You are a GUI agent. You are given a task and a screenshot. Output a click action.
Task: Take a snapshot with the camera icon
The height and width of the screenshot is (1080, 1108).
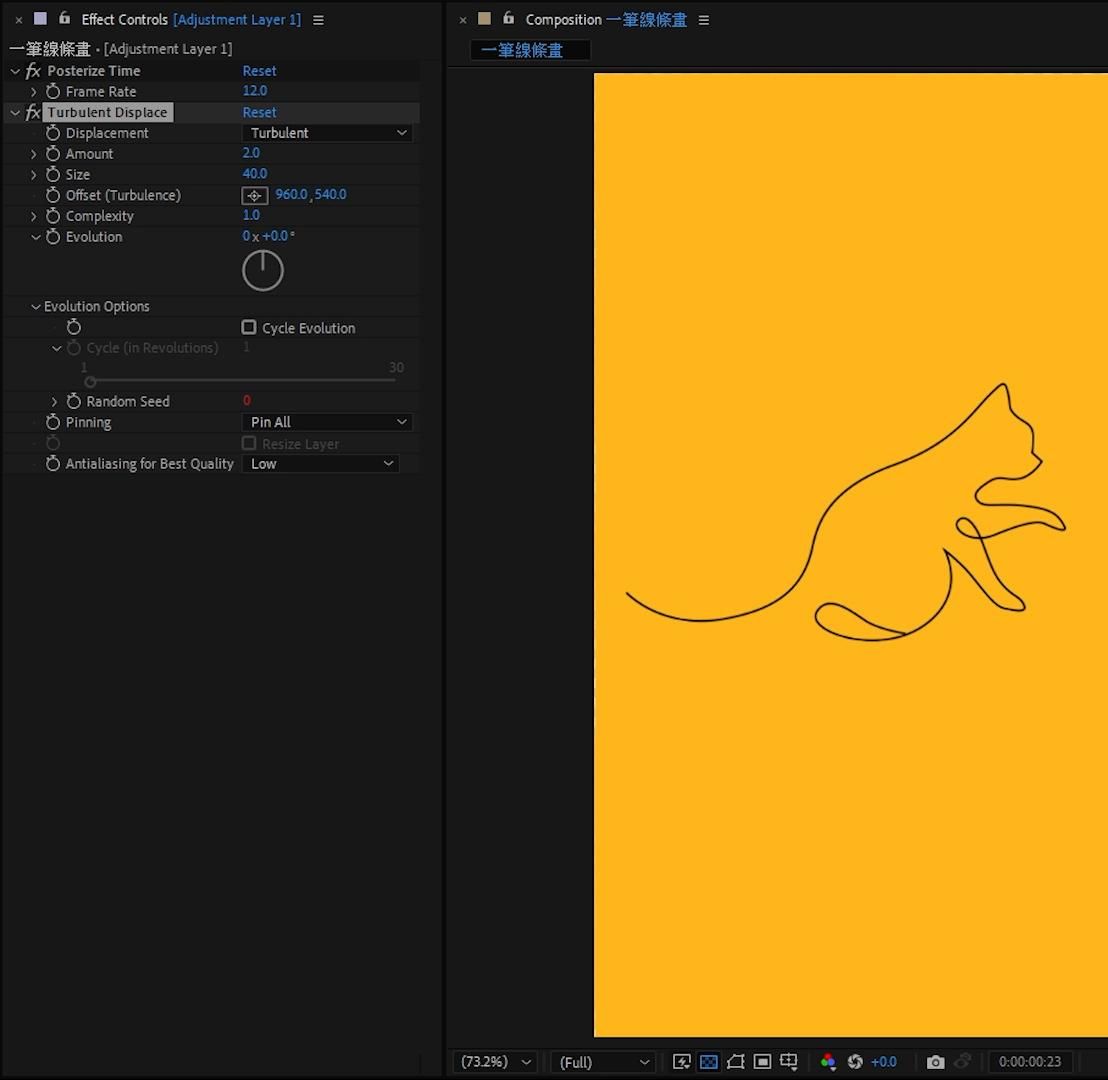[935, 1062]
